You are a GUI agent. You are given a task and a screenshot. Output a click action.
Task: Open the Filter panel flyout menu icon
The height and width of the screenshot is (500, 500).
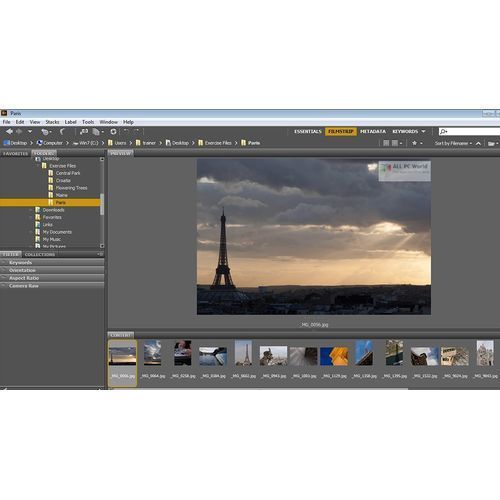(x=100, y=254)
